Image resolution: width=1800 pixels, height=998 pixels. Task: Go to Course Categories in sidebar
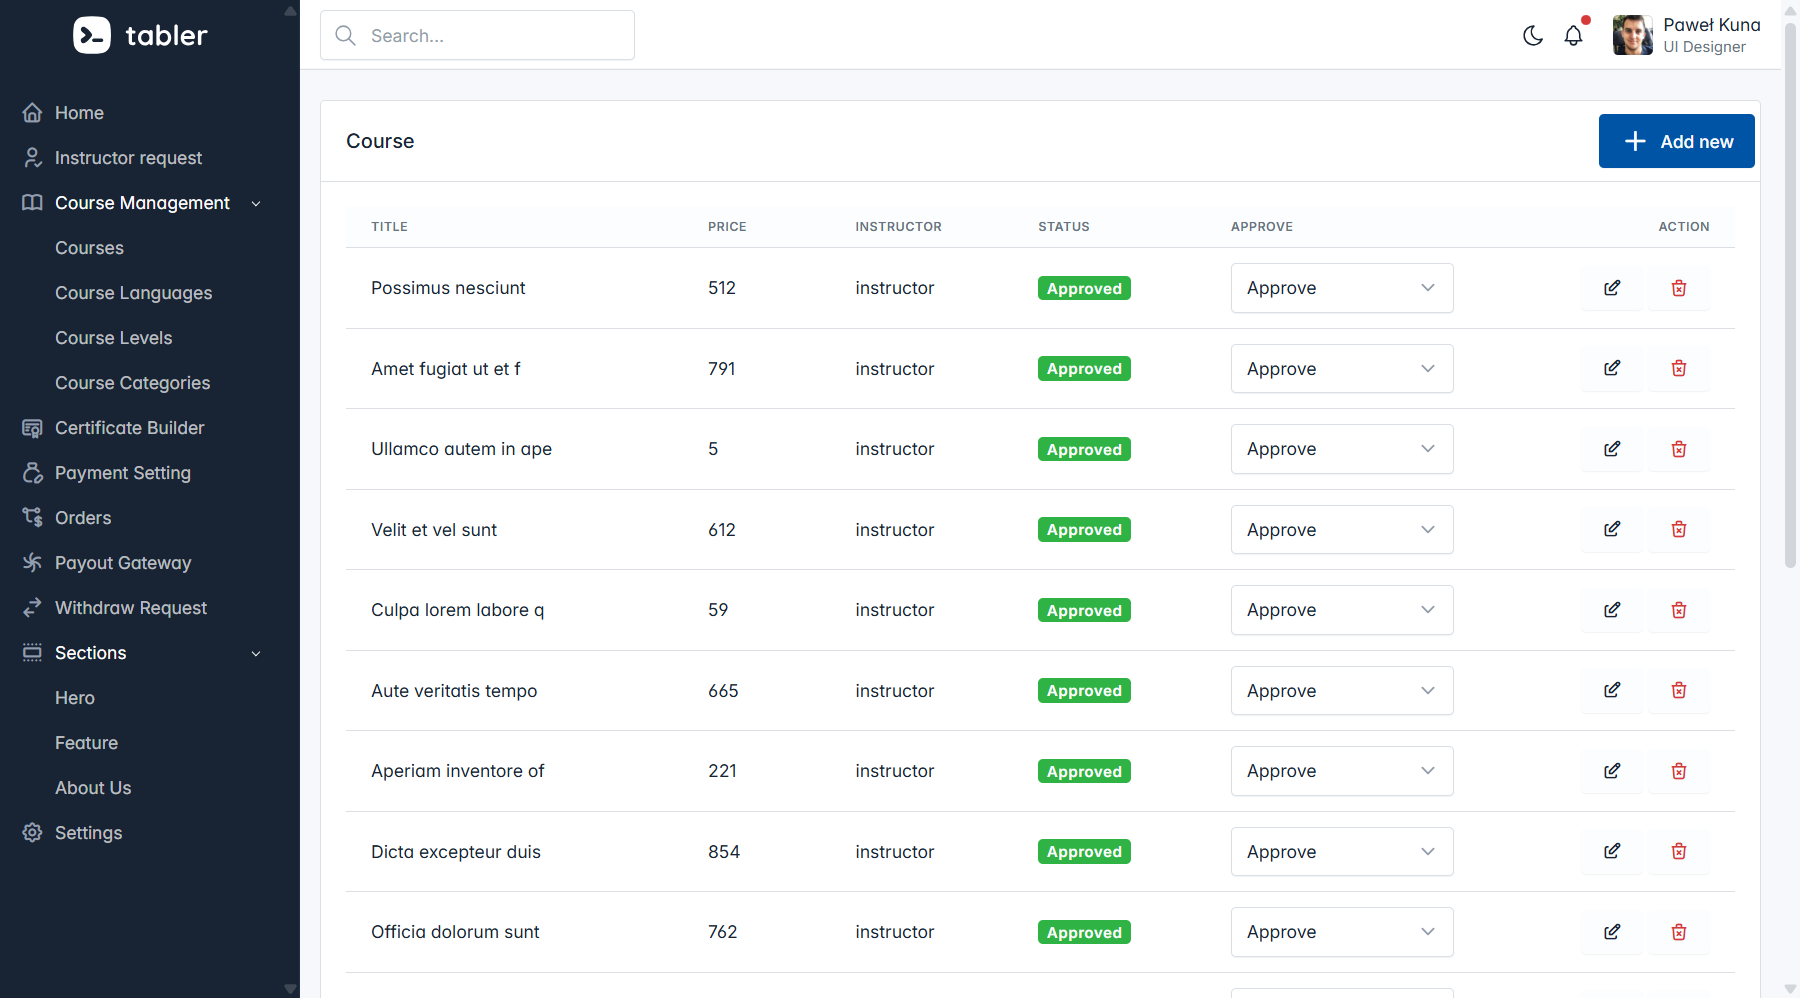[132, 383]
